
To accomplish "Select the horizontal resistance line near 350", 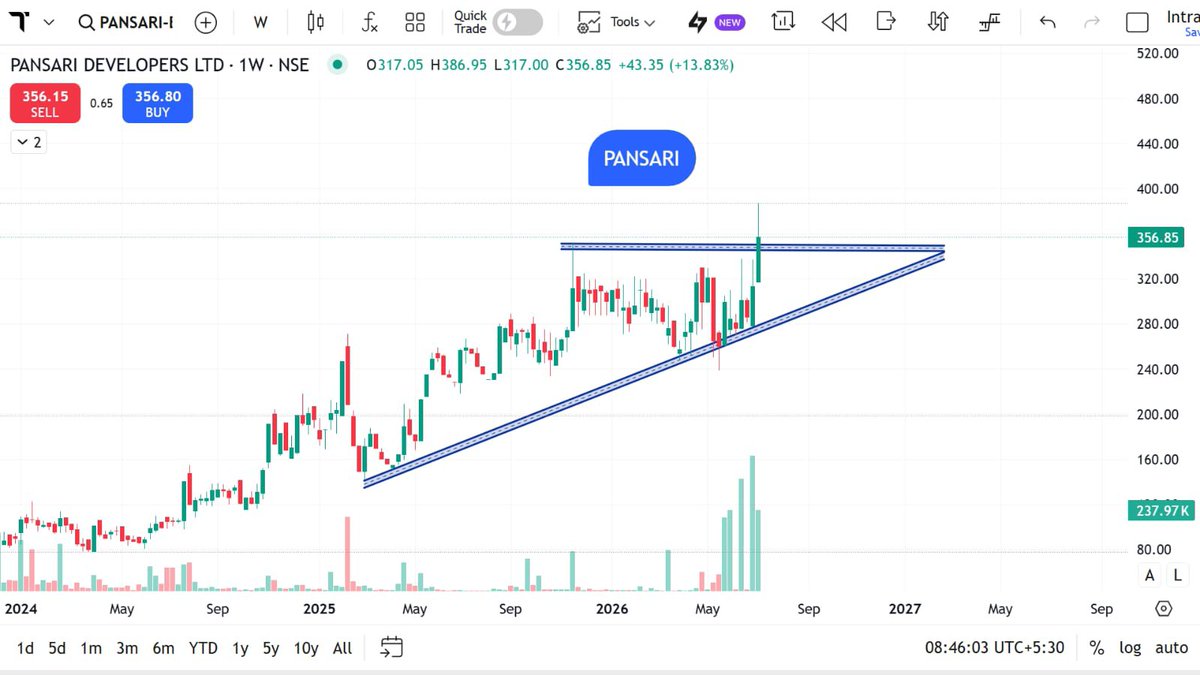I will tap(752, 246).
